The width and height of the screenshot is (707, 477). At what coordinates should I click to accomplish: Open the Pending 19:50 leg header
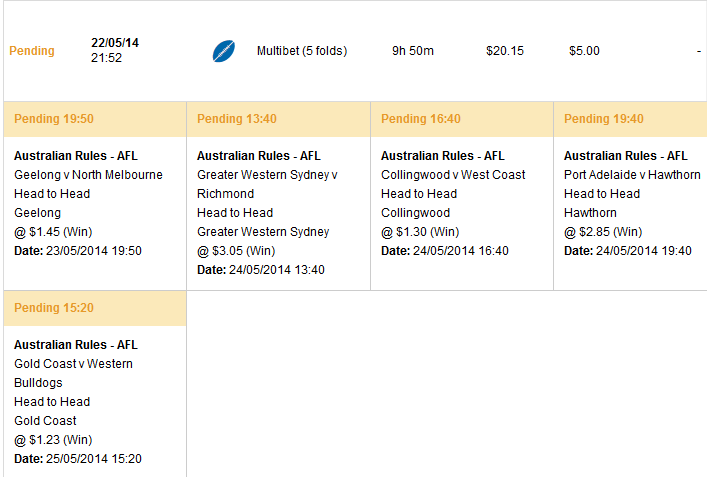[95, 119]
